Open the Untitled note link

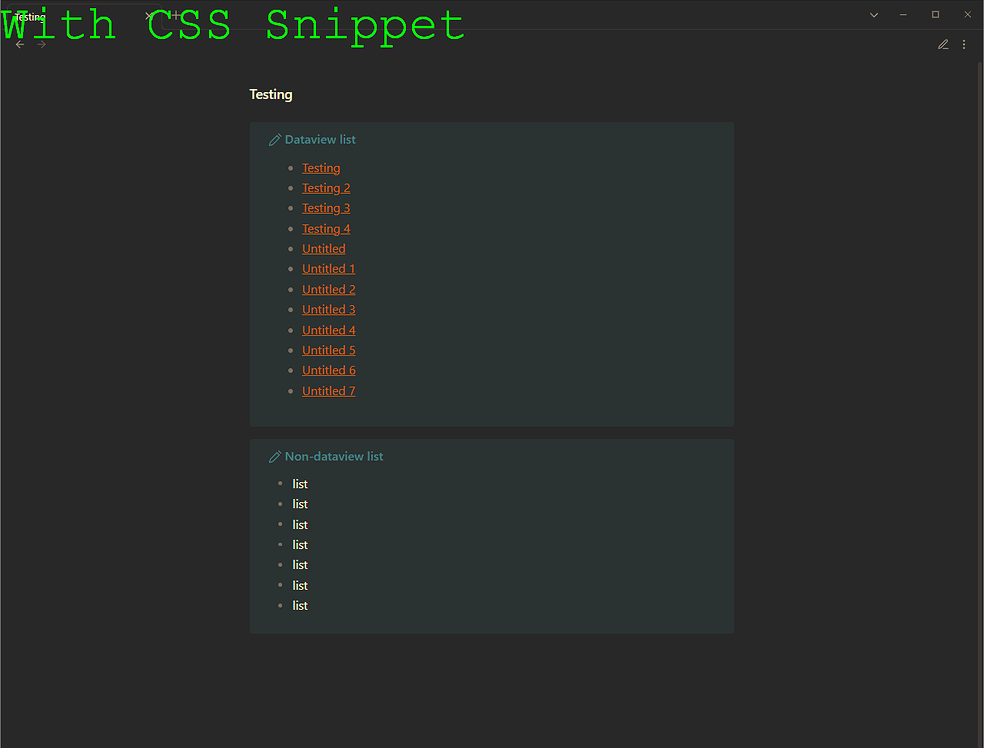pos(323,248)
